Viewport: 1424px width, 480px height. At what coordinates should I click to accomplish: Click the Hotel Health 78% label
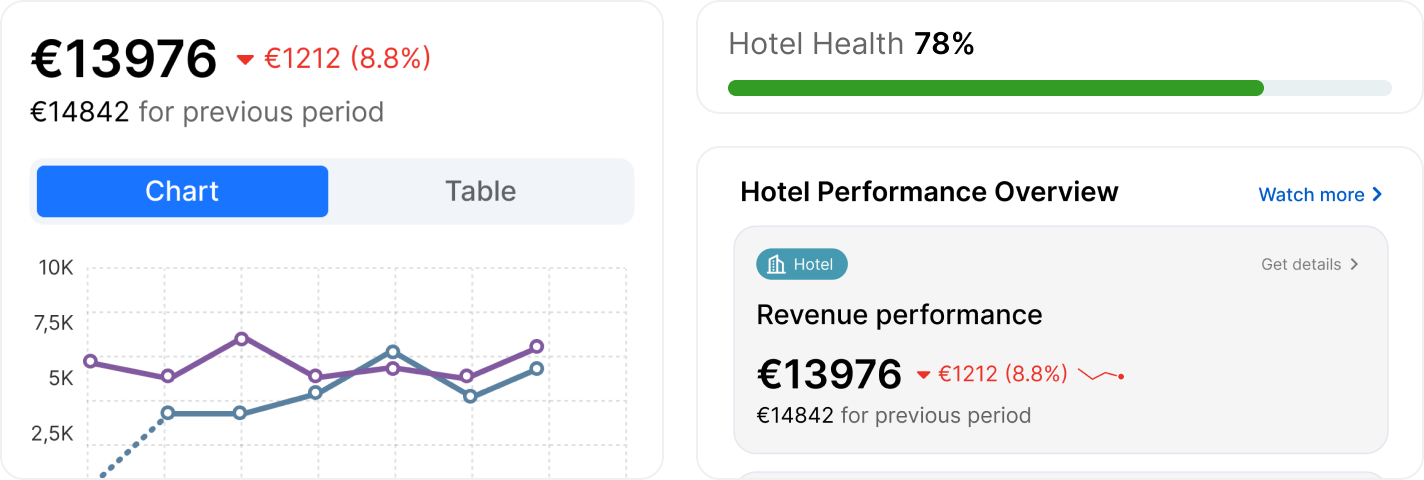point(851,44)
